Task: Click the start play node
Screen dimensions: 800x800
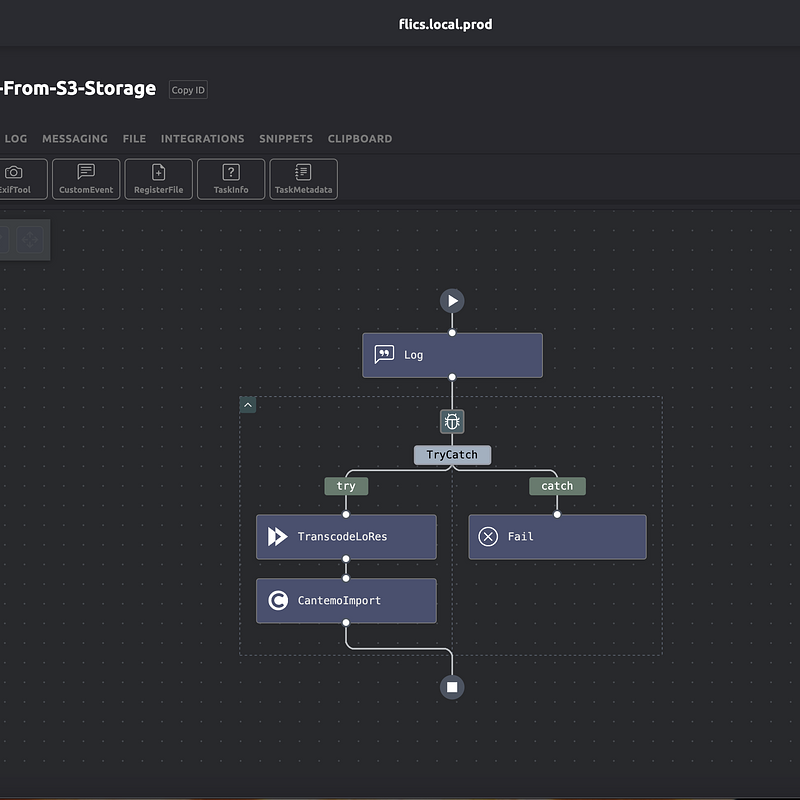Action: click(x=452, y=301)
